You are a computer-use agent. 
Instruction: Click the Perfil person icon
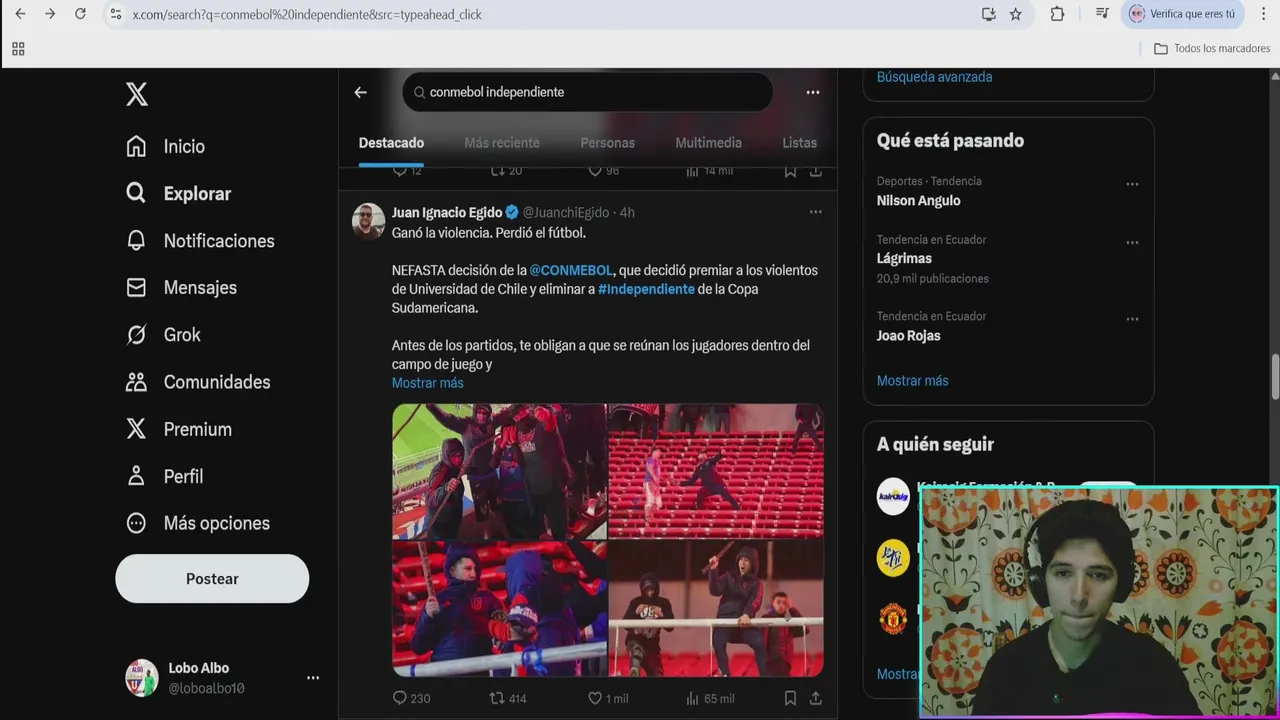[137, 476]
